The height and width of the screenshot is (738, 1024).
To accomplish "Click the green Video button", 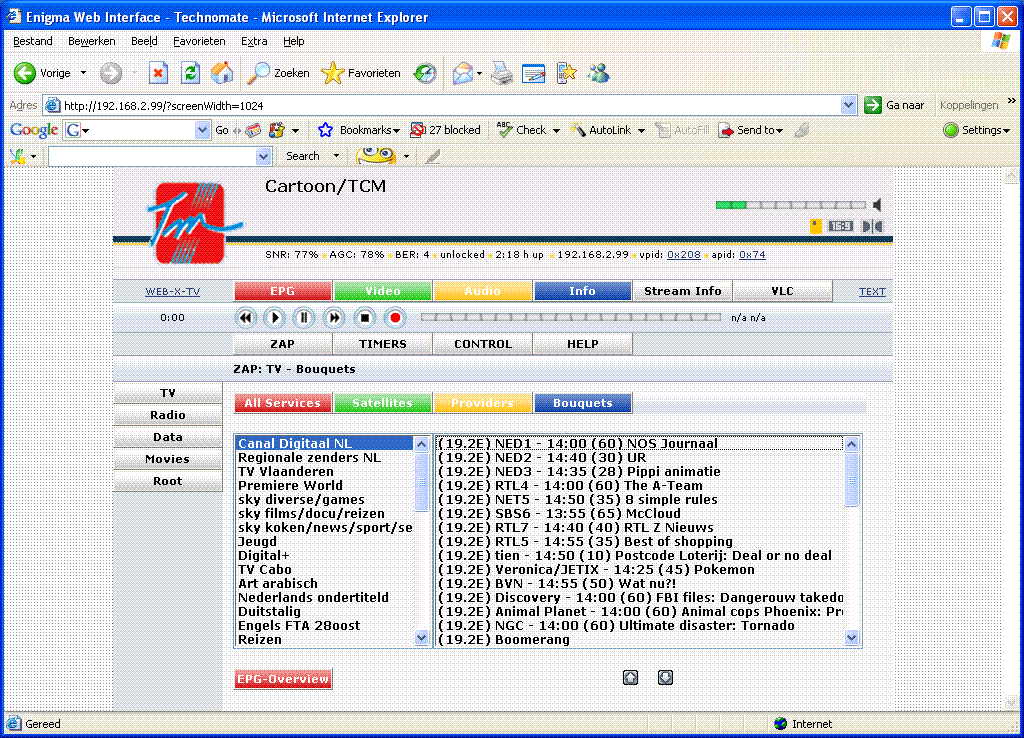I will click(x=383, y=291).
